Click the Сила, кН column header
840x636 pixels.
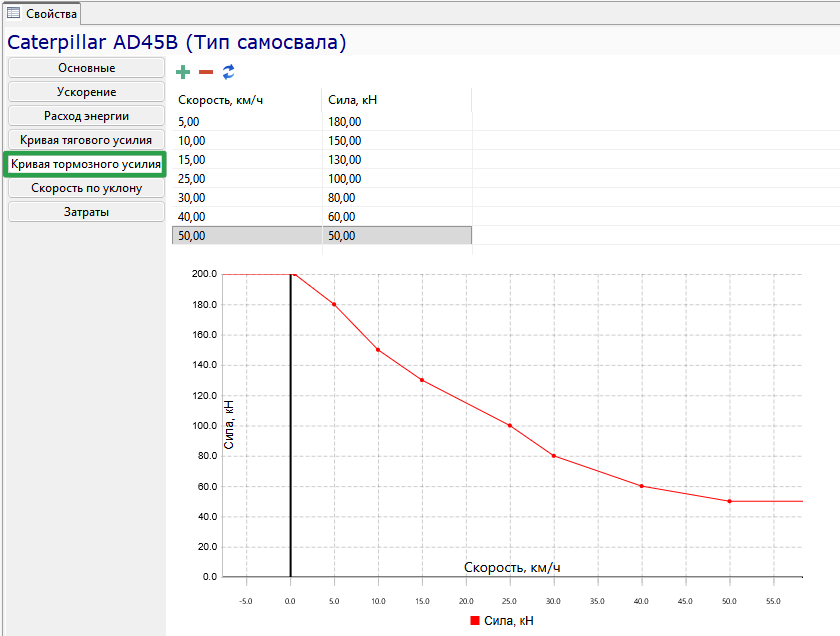click(397, 100)
